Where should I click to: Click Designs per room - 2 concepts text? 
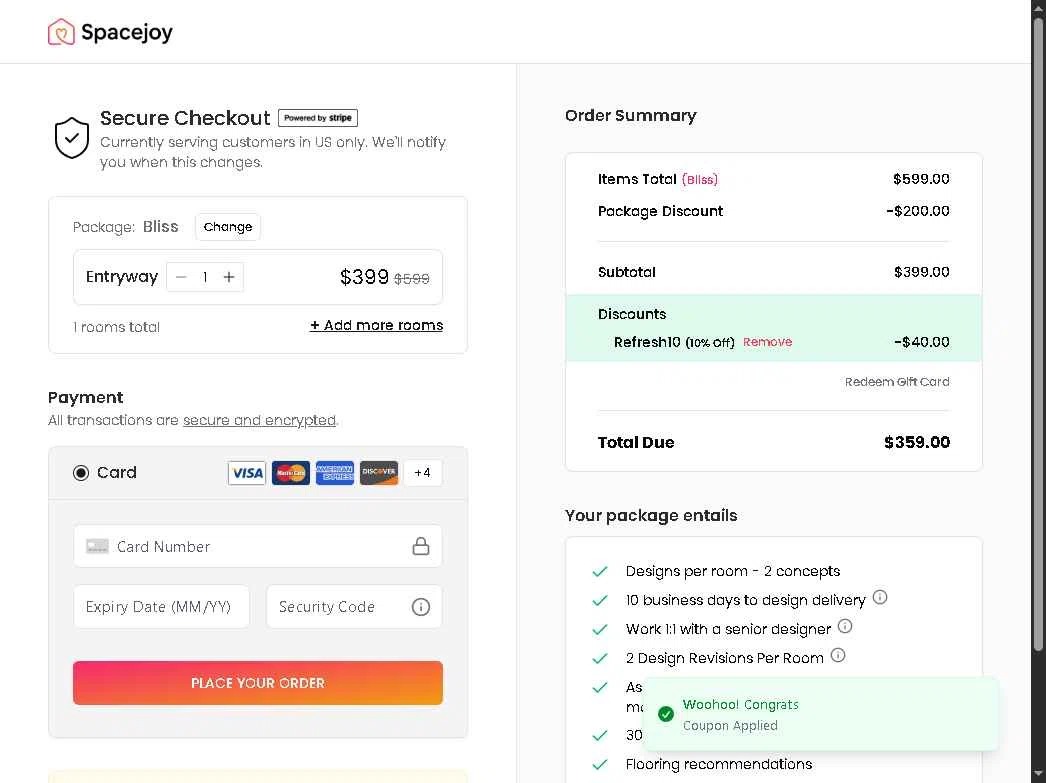[x=732, y=572]
